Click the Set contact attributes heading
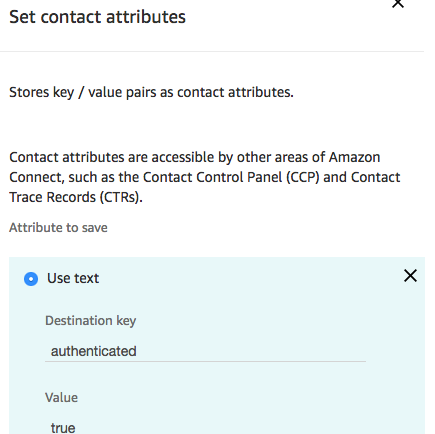 tap(97, 17)
